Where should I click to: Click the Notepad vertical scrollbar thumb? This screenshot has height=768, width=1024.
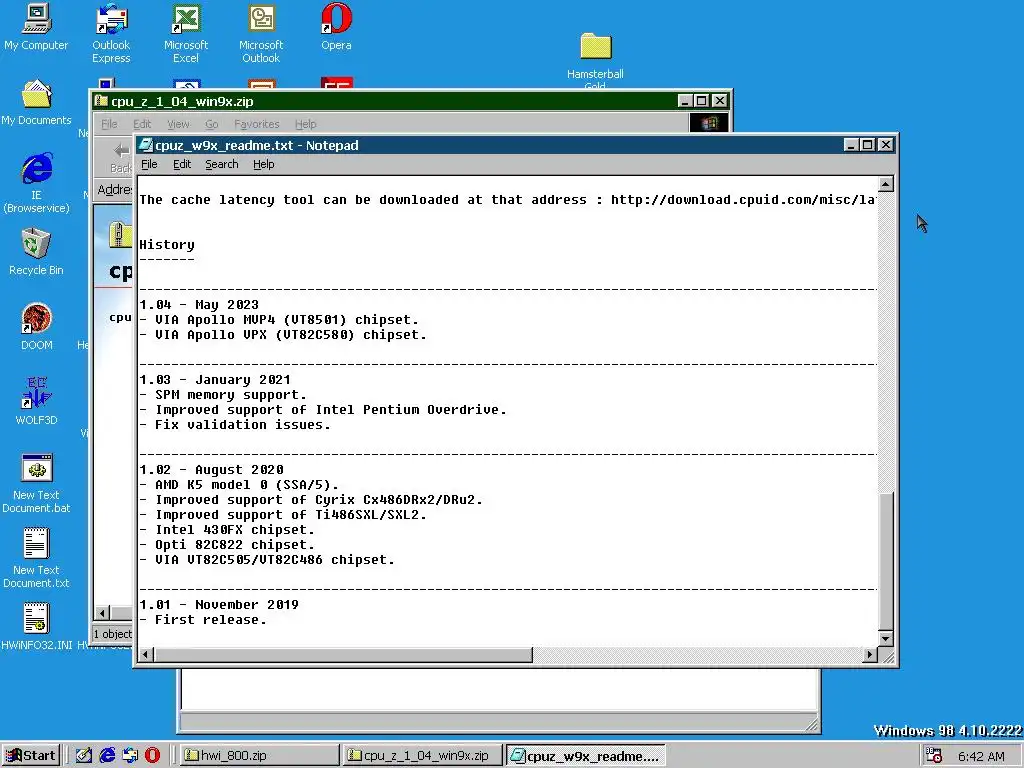886,562
